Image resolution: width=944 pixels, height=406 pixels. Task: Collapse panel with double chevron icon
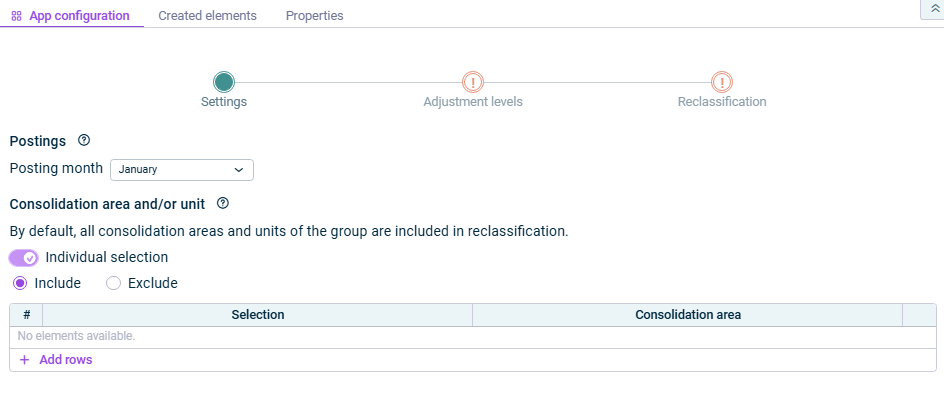[935, 8]
